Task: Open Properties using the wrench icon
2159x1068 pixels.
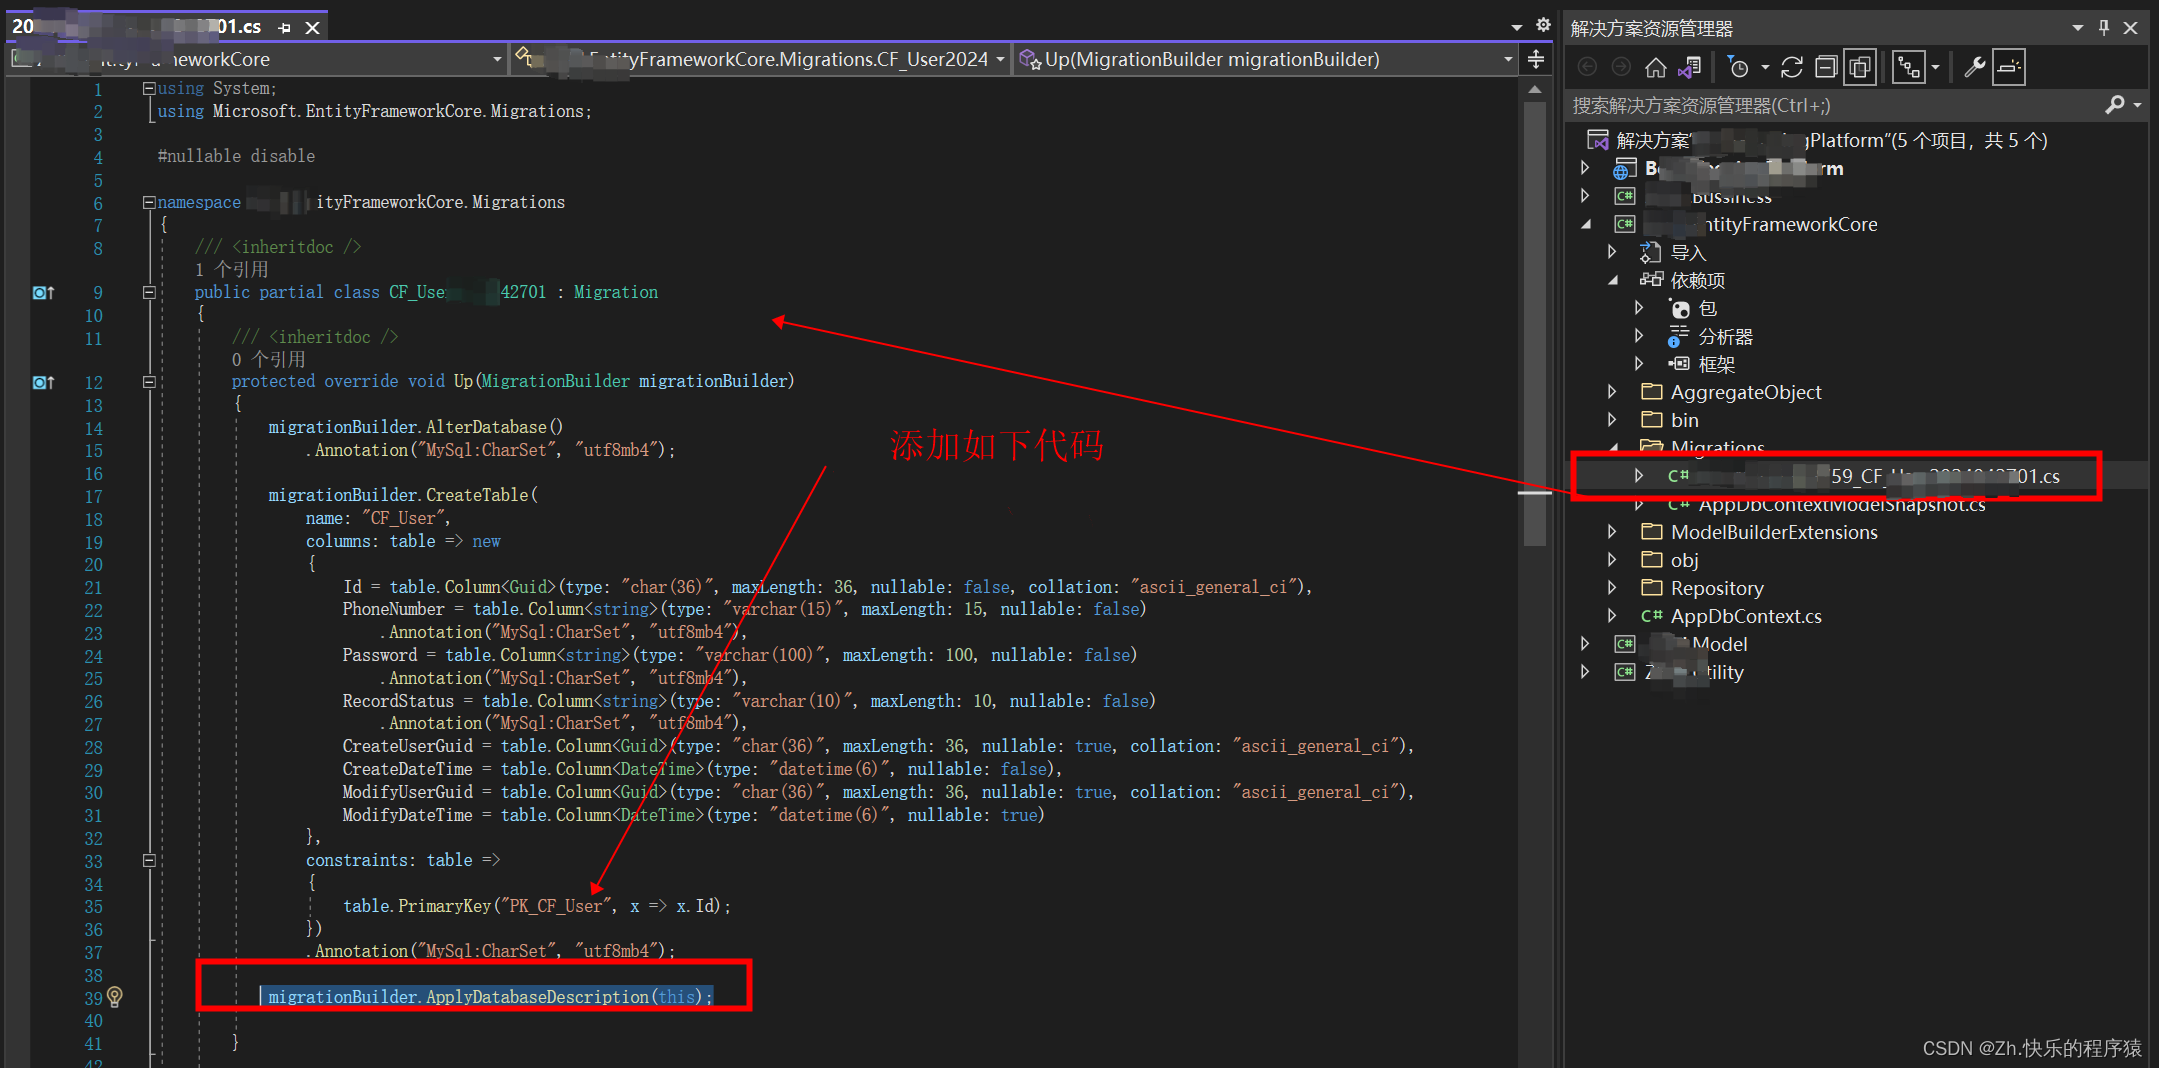Action: pyautogui.click(x=1973, y=66)
